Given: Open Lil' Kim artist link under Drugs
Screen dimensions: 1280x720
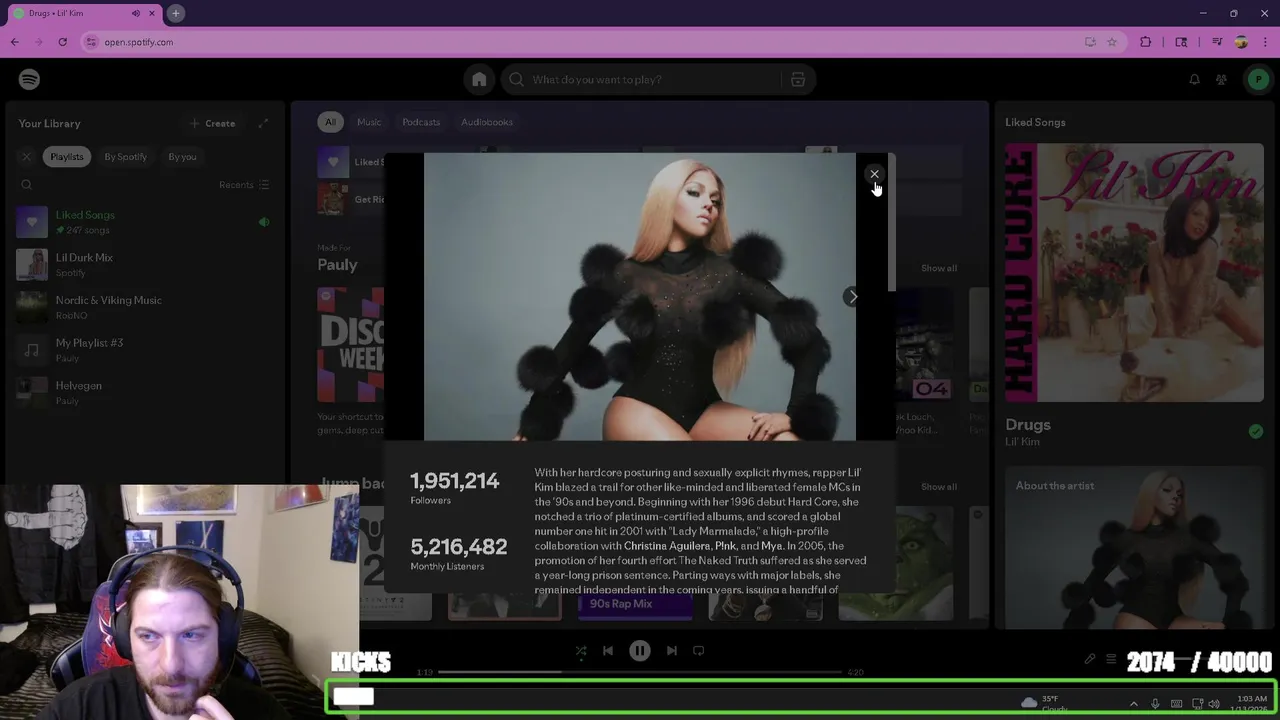Looking at the screenshot, I should tap(1023, 442).
